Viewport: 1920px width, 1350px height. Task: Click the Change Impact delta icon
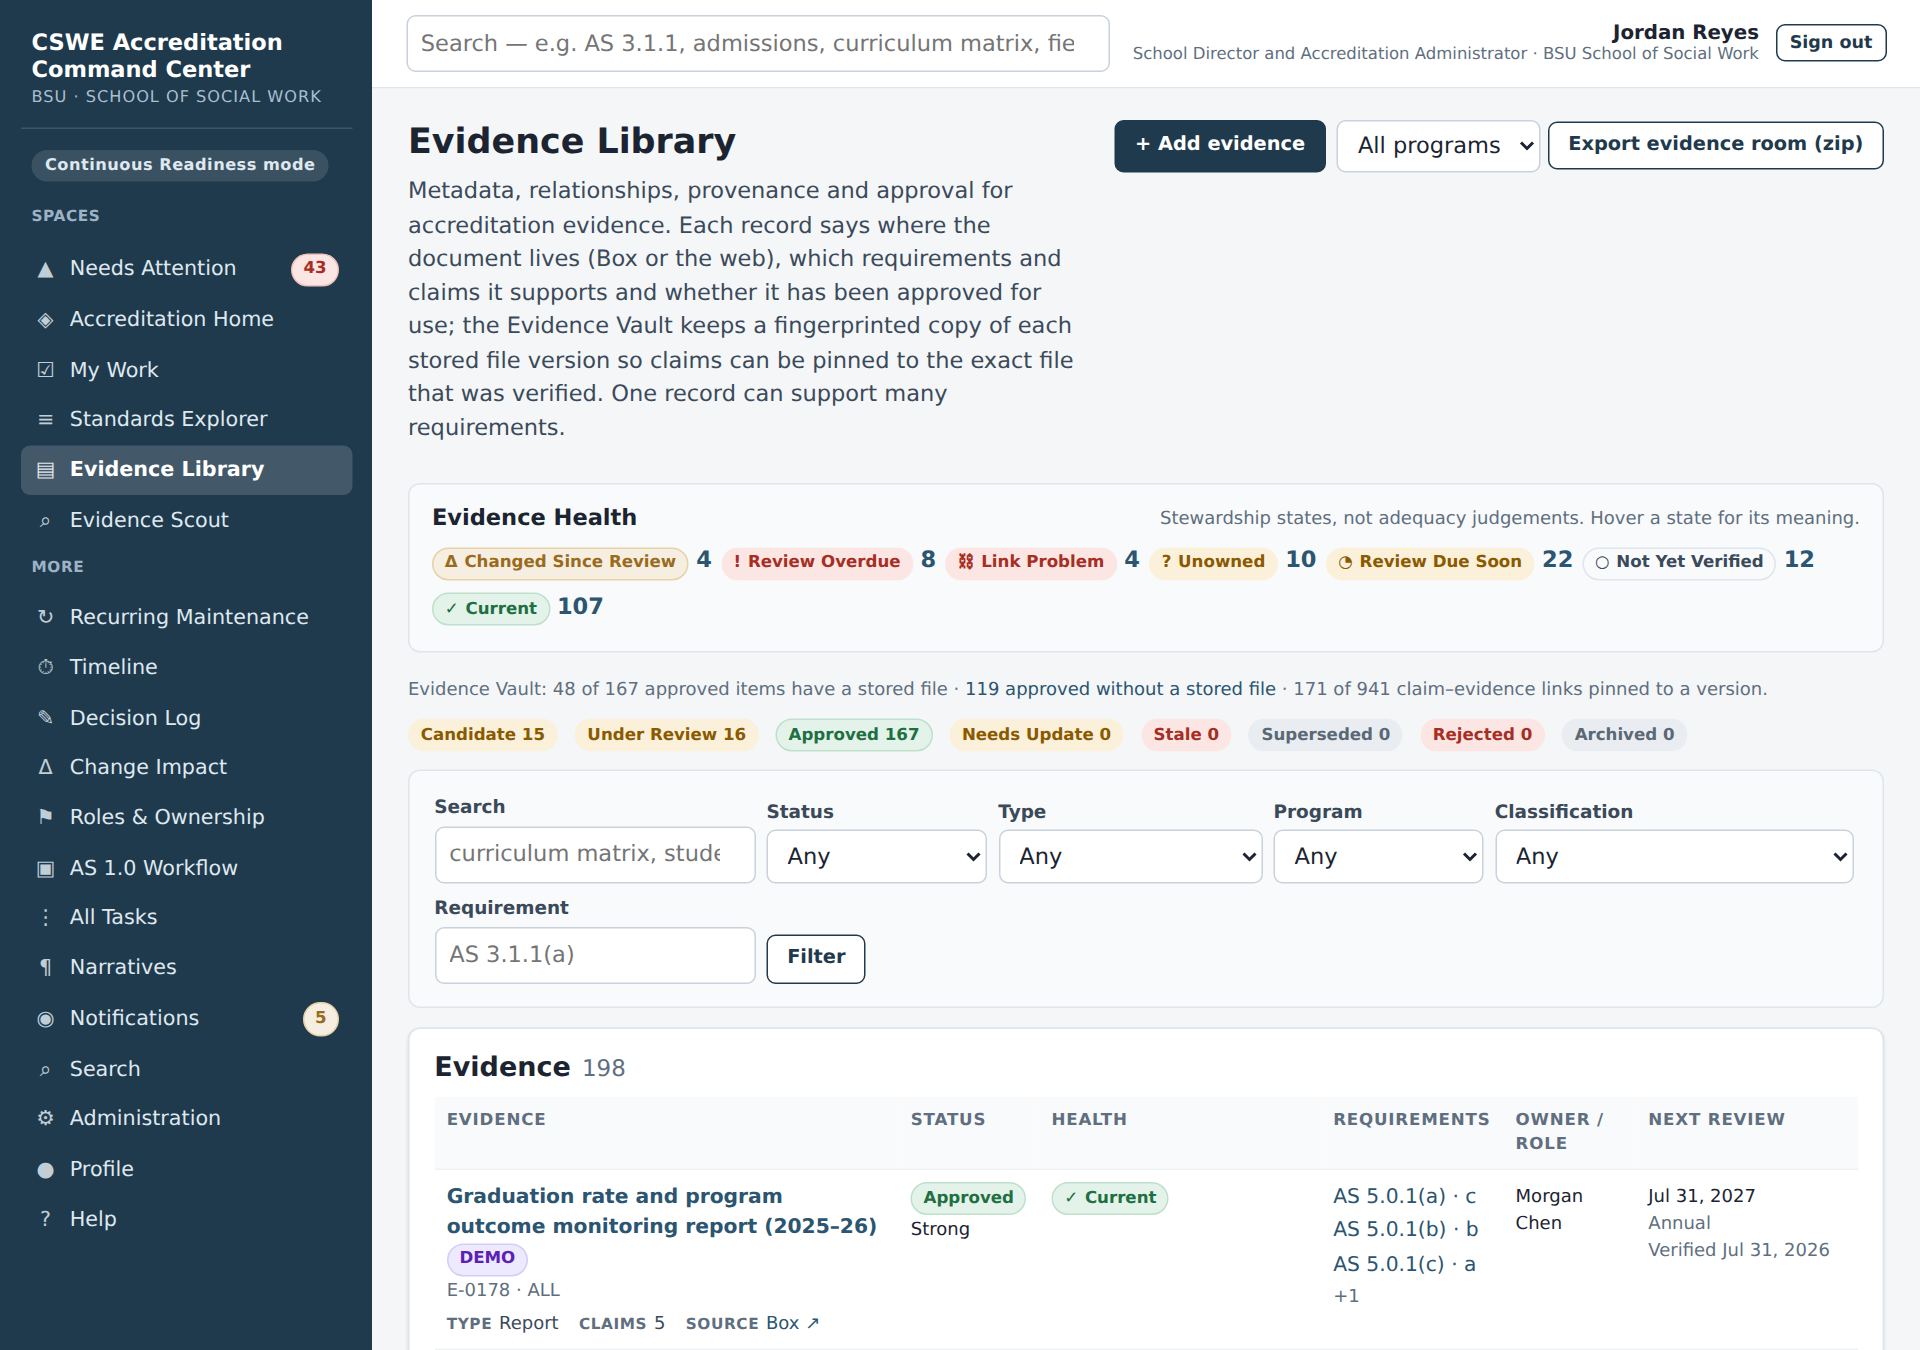click(45, 767)
